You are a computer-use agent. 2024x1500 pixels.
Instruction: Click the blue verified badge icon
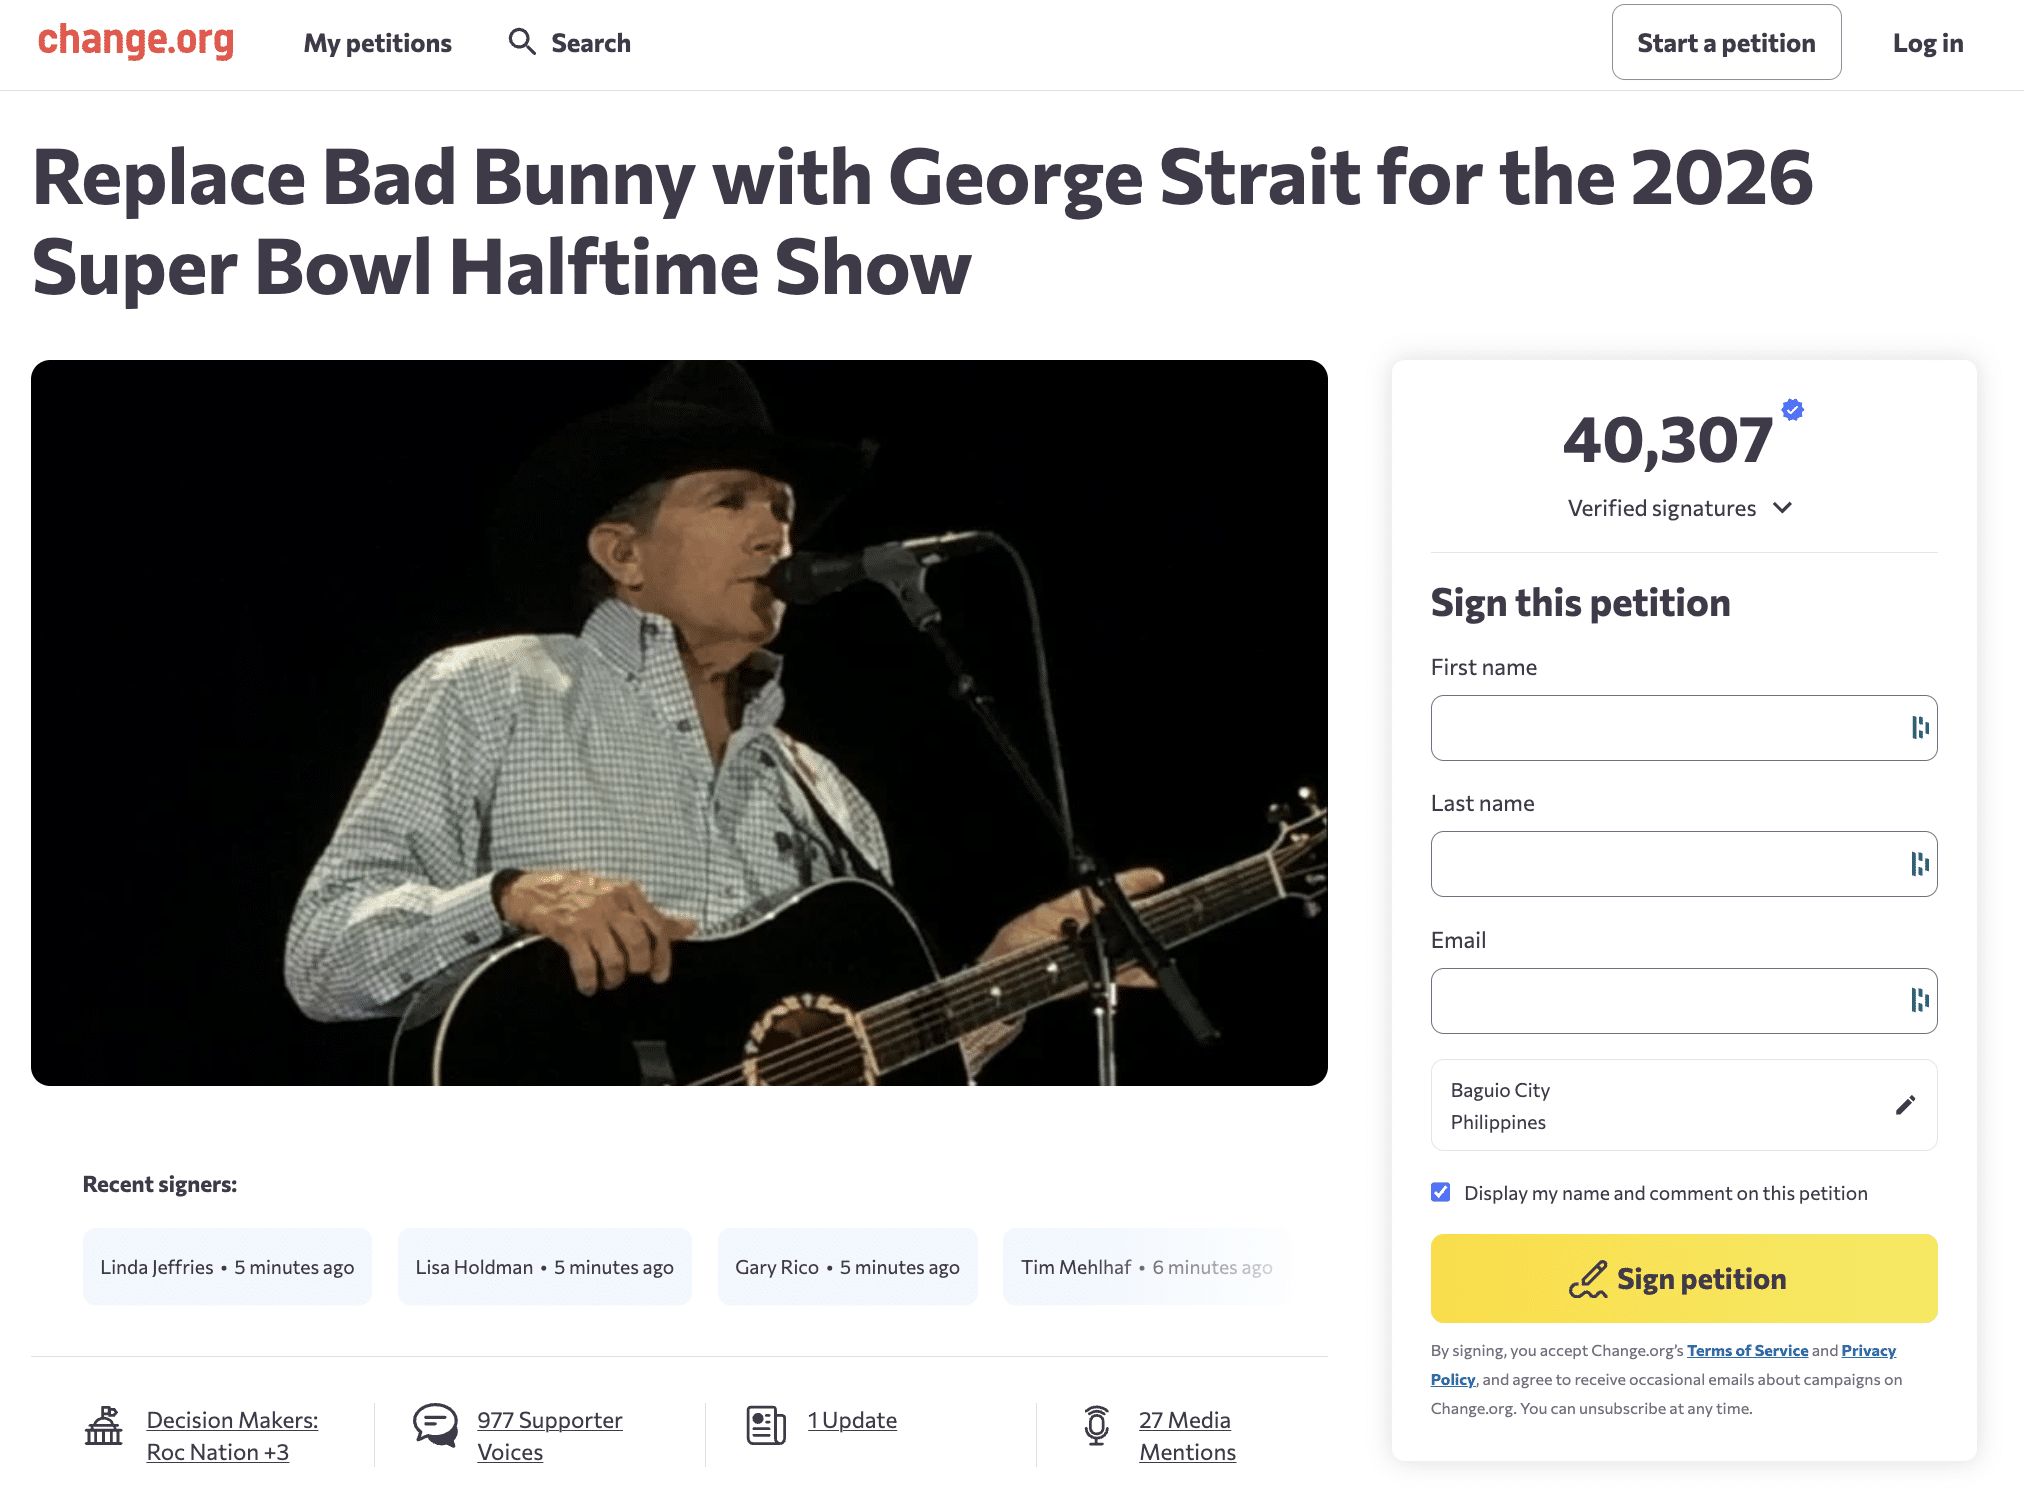pyautogui.click(x=1793, y=409)
